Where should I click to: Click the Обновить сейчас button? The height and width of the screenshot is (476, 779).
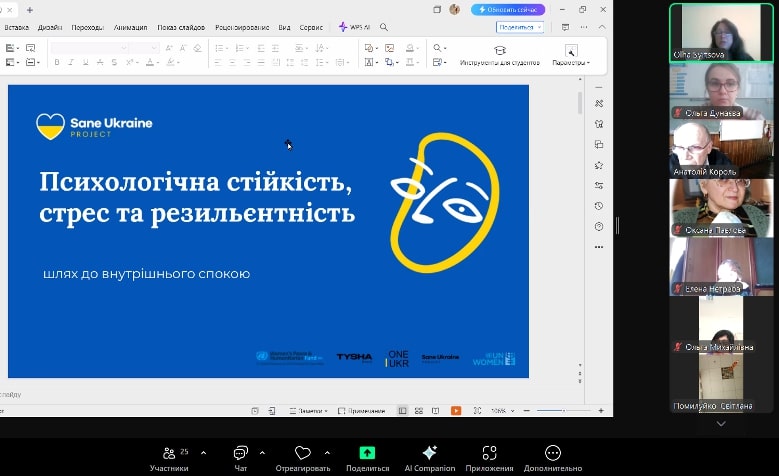coord(508,9)
